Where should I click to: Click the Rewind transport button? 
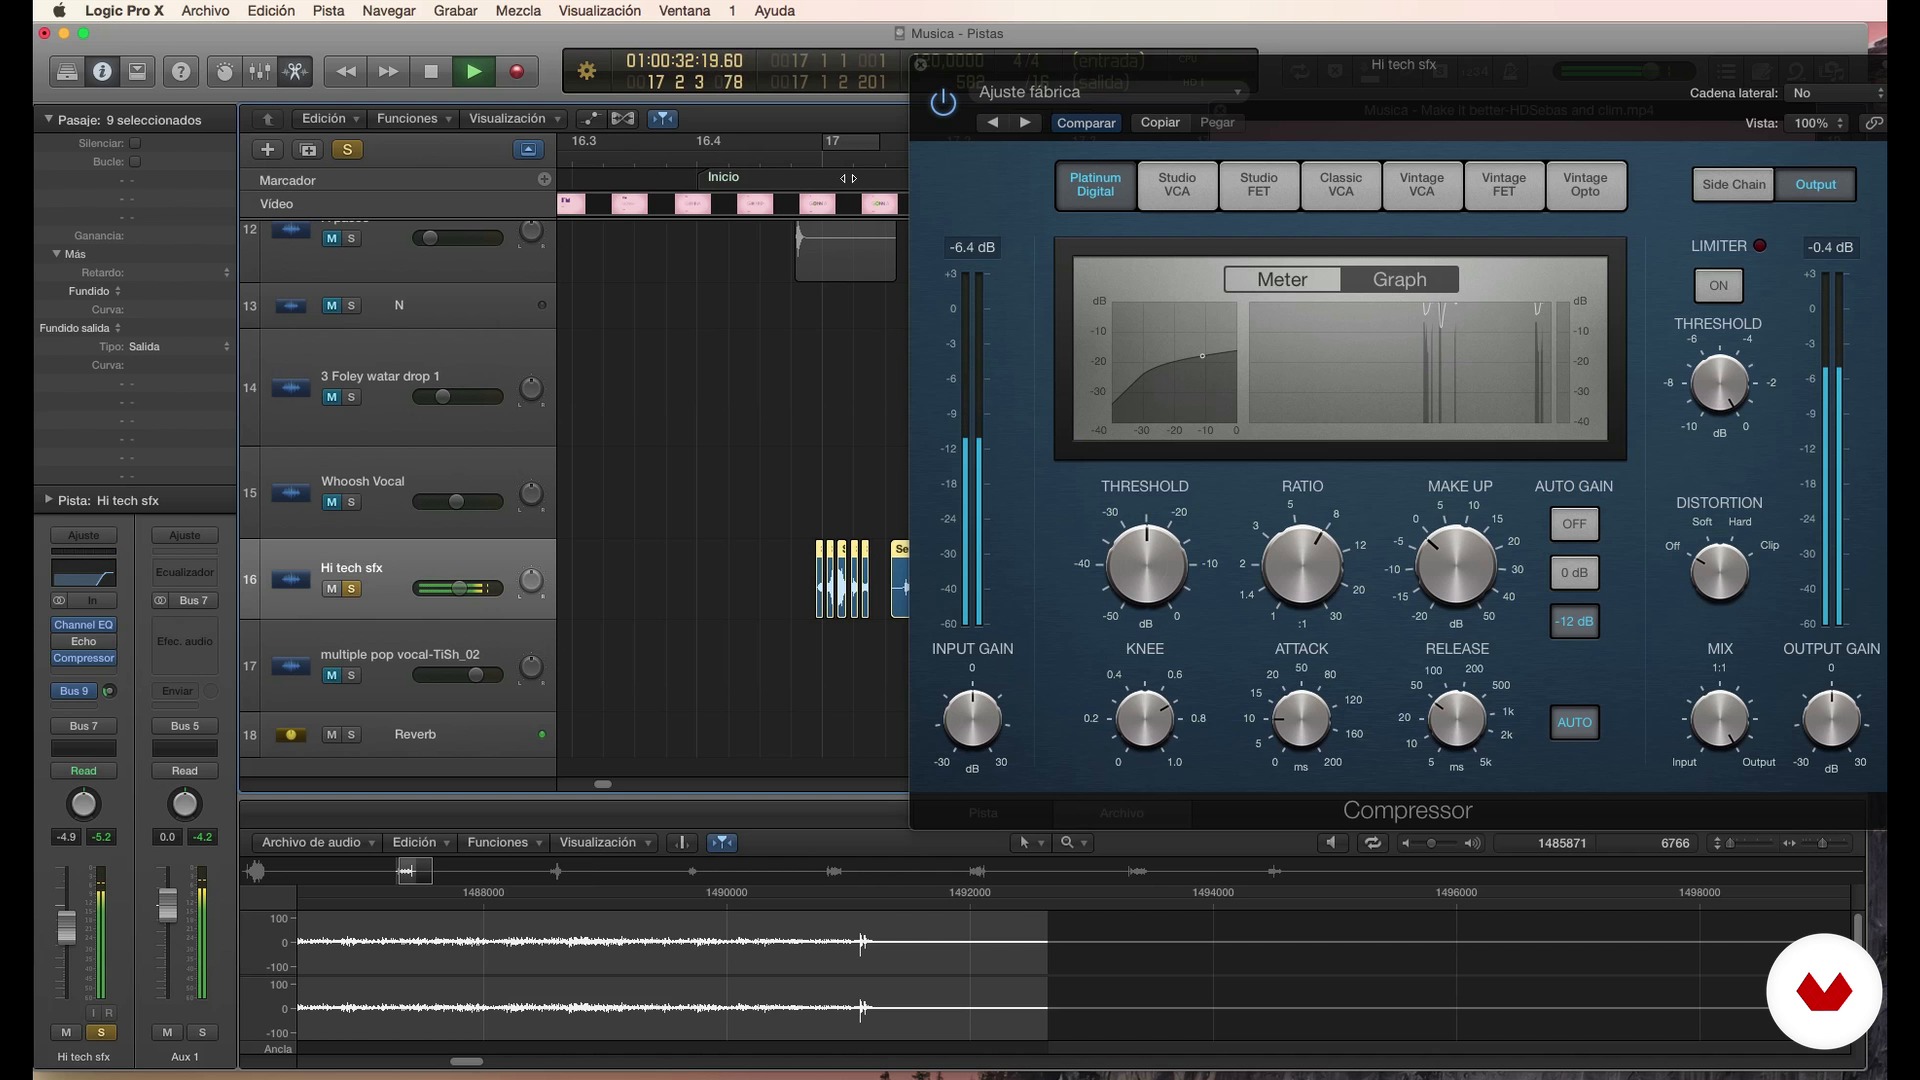click(x=346, y=72)
